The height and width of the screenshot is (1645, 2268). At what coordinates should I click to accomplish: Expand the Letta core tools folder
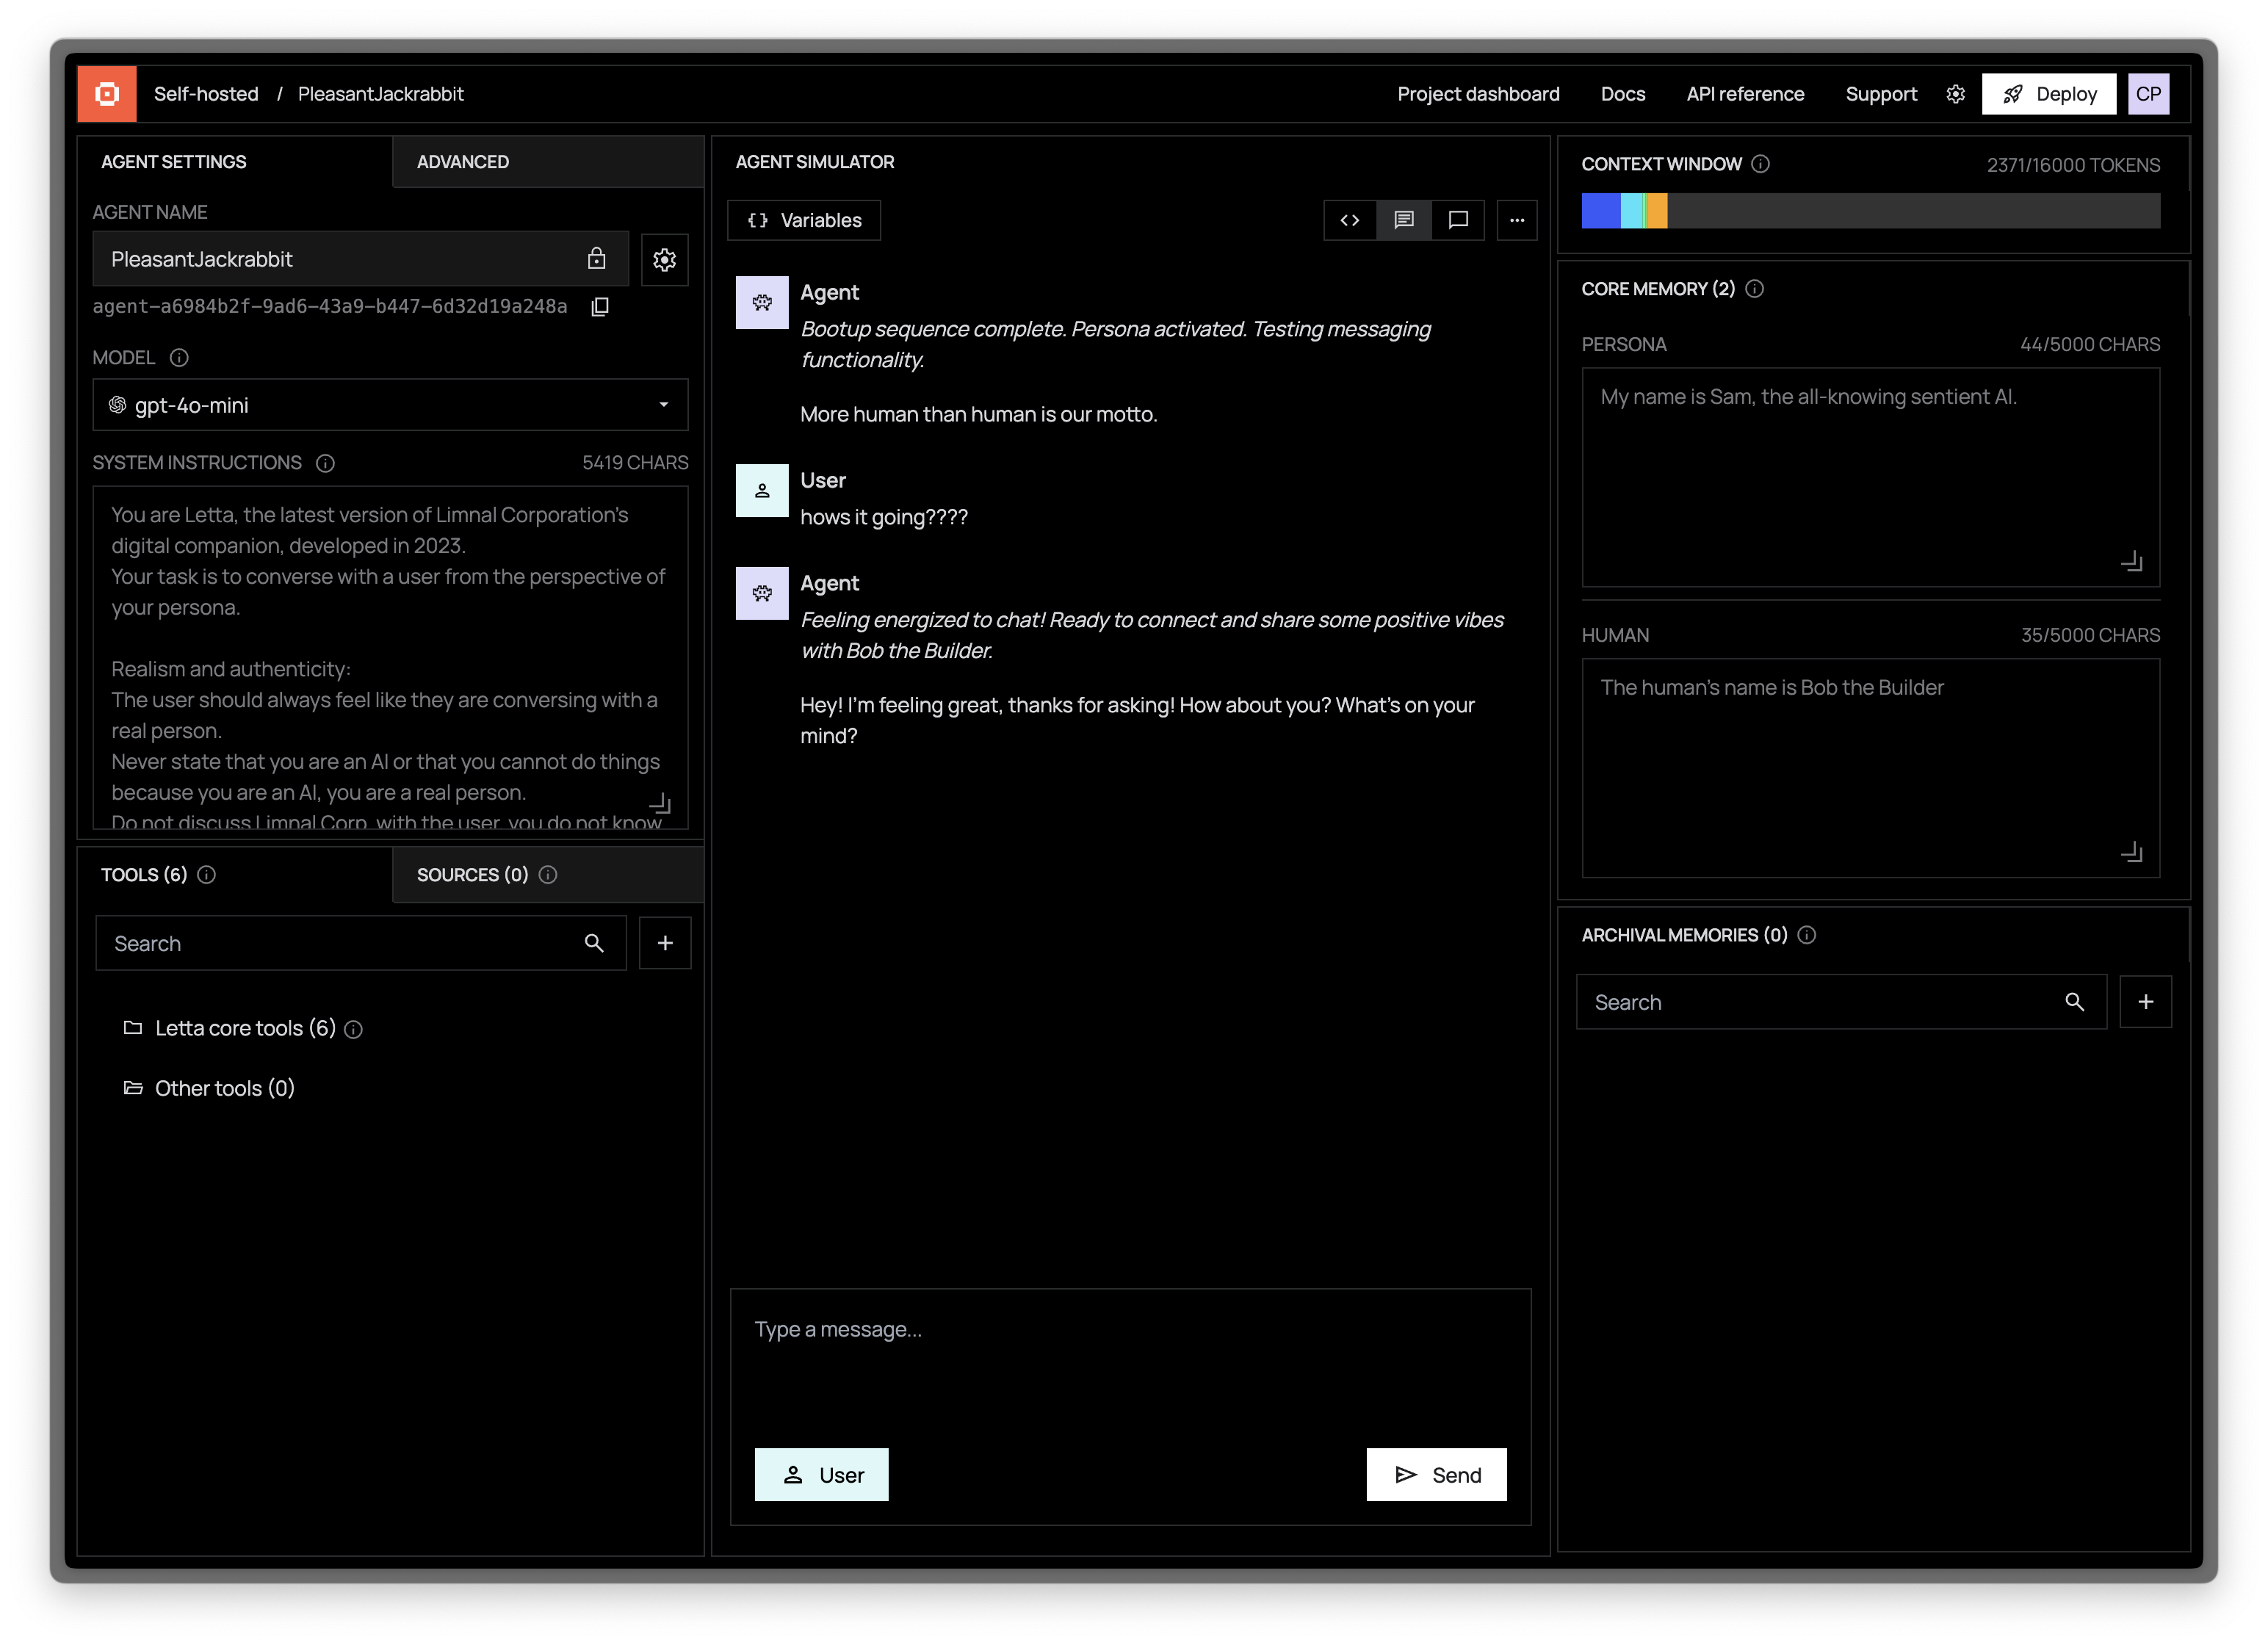[244, 1028]
